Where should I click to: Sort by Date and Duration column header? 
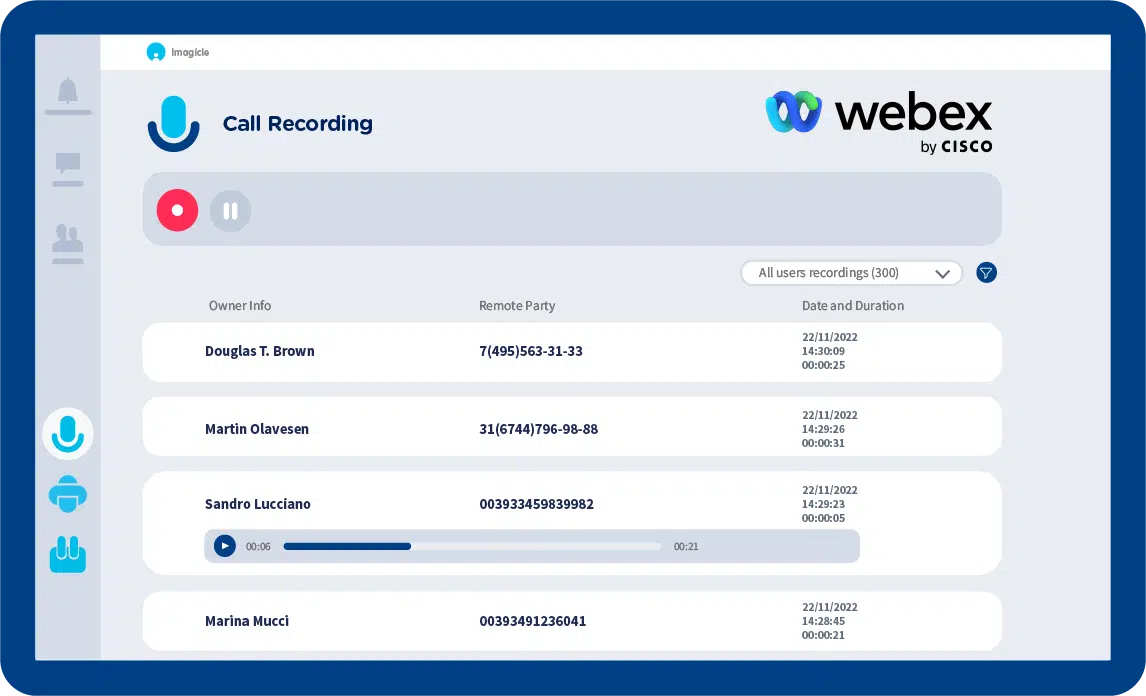(x=852, y=306)
